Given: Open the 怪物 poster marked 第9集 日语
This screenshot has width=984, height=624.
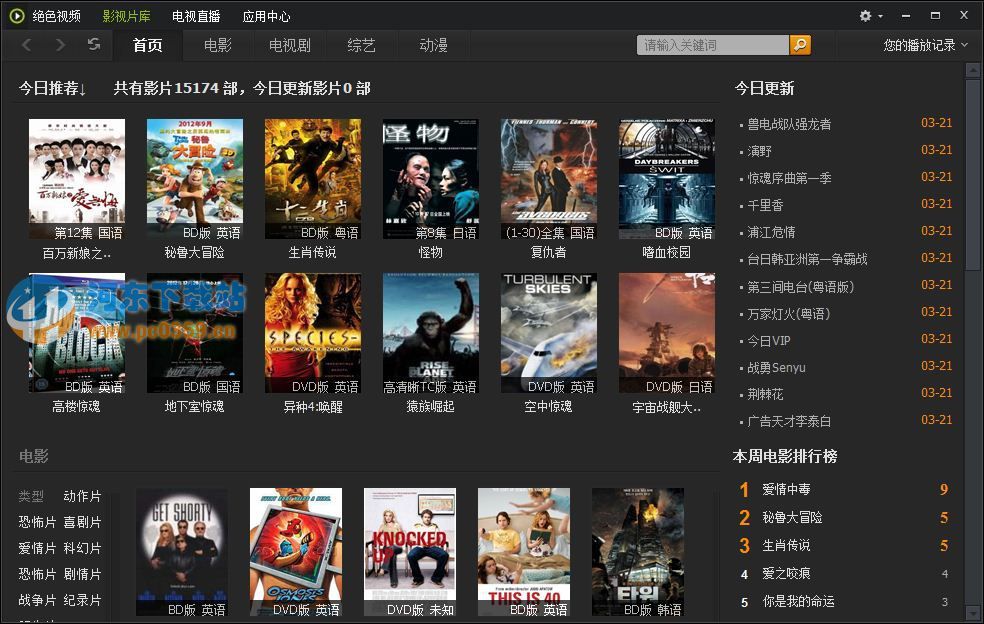Looking at the screenshot, I should (430, 178).
